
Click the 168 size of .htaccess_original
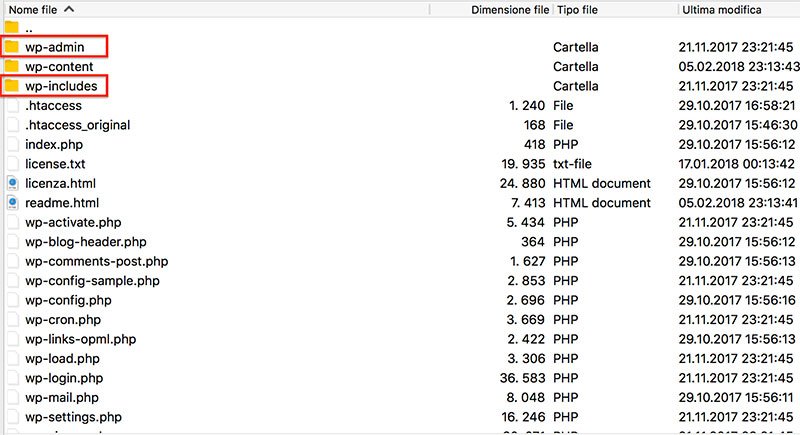534,125
